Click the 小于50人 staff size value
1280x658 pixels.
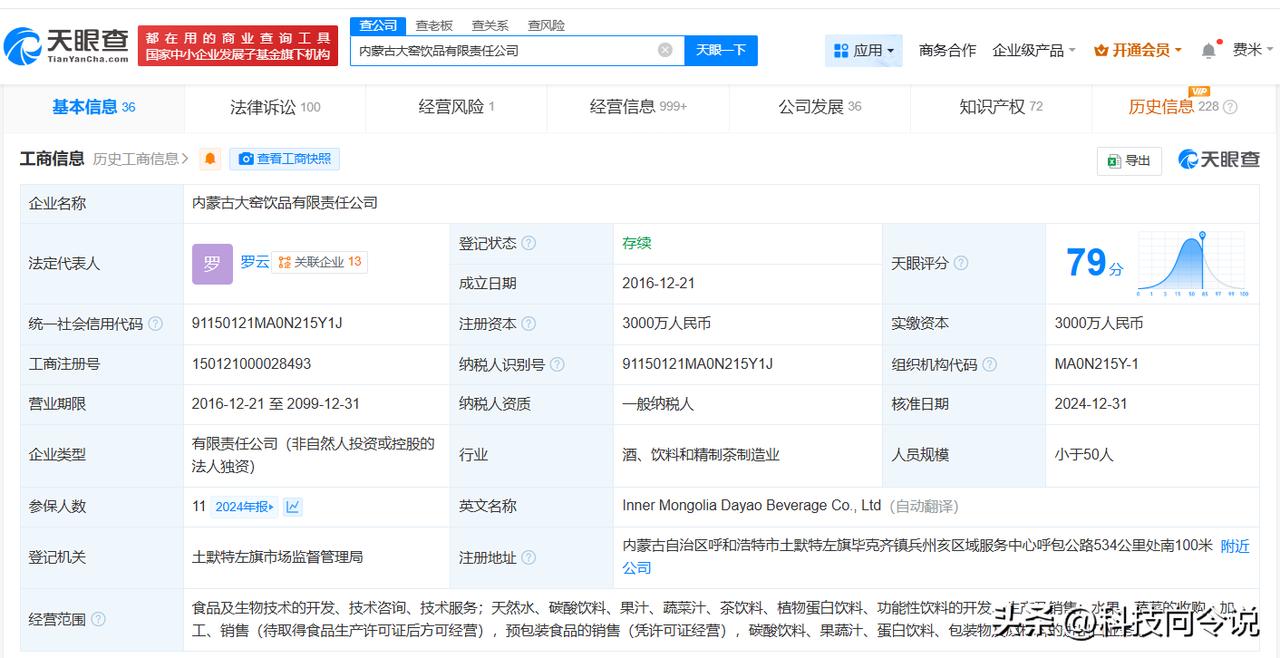1083,455
